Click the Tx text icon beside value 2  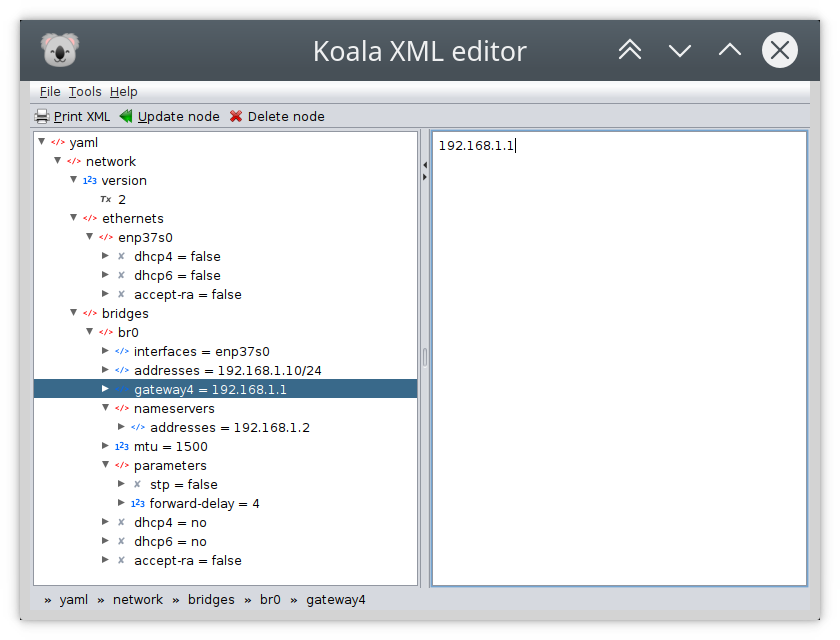[x=106, y=199]
